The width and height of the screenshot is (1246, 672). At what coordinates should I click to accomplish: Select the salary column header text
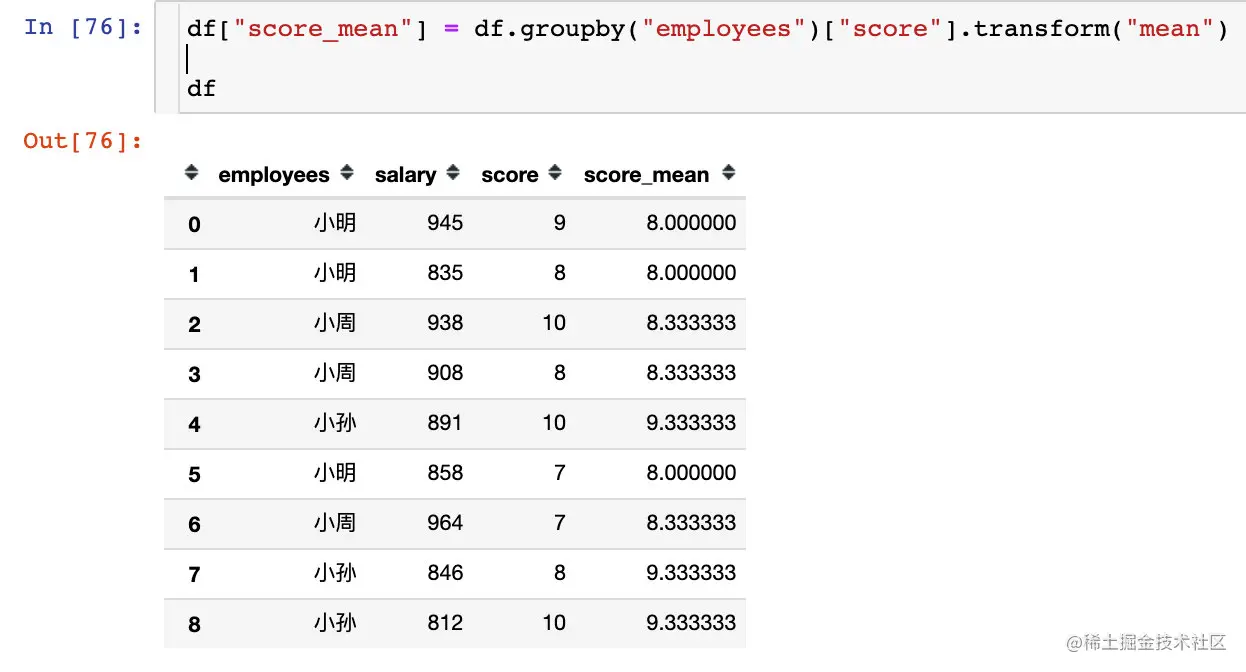405,175
